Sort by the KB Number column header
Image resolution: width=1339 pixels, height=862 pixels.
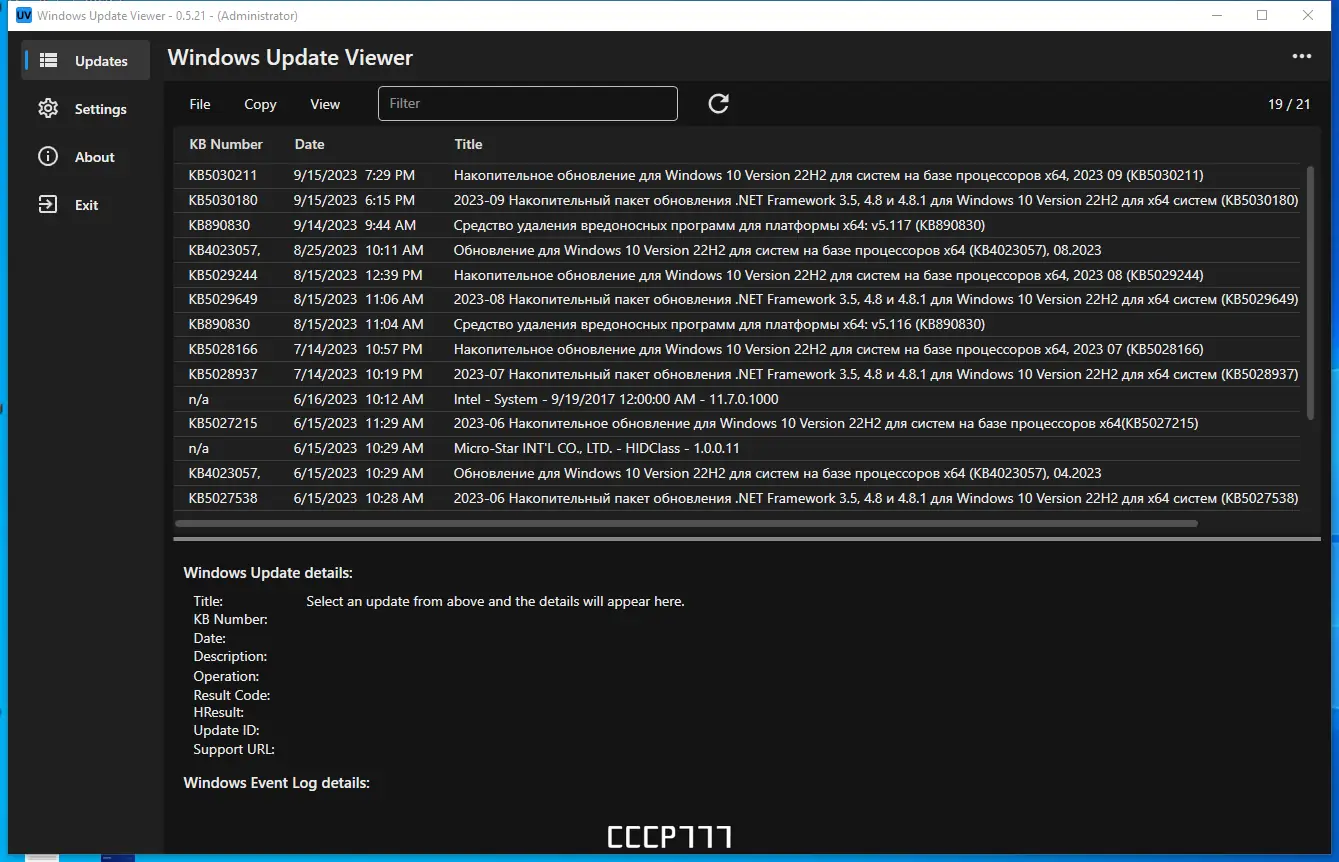(226, 144)
